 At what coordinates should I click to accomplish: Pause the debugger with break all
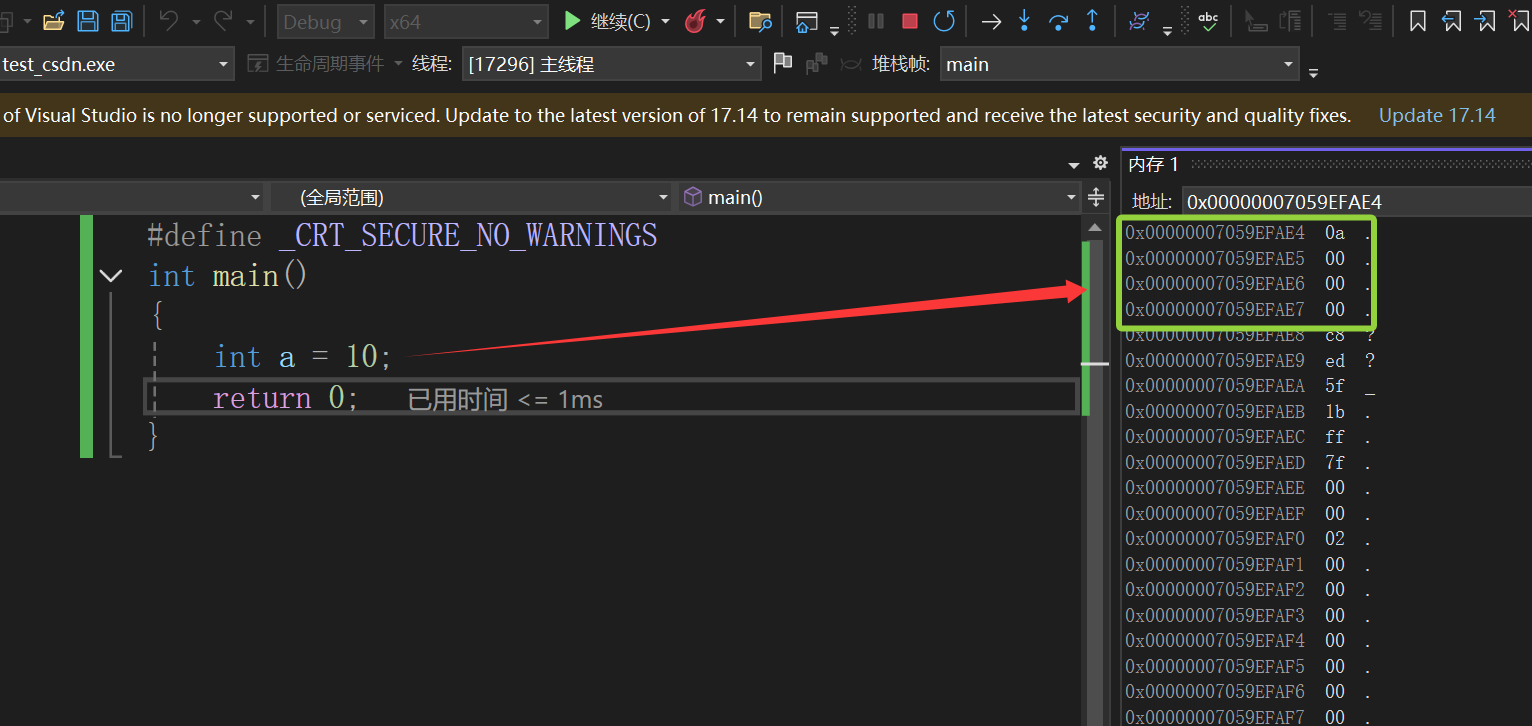coord(876,21)
